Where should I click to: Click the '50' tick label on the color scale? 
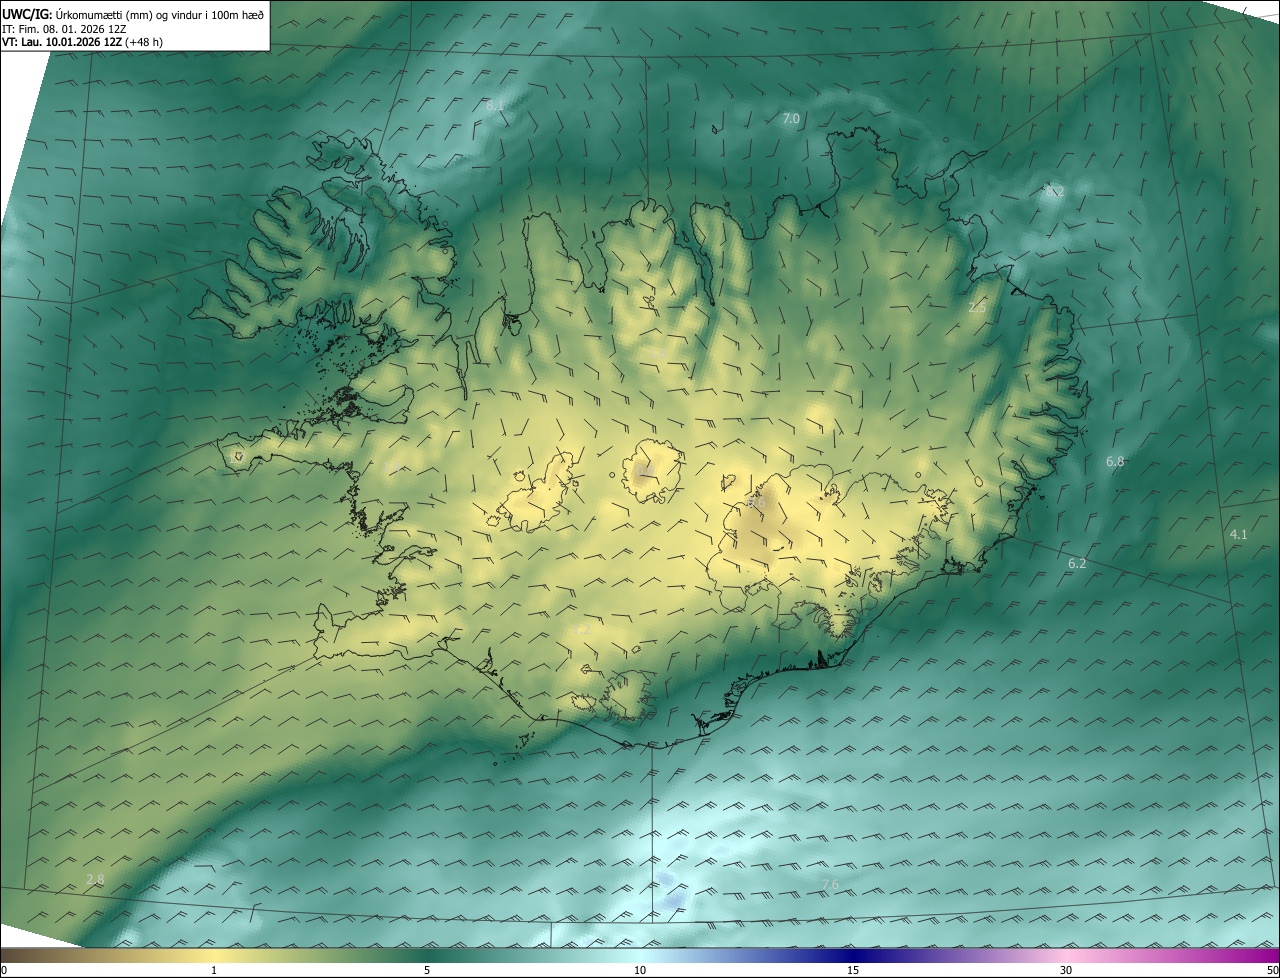coord(1272,970)
